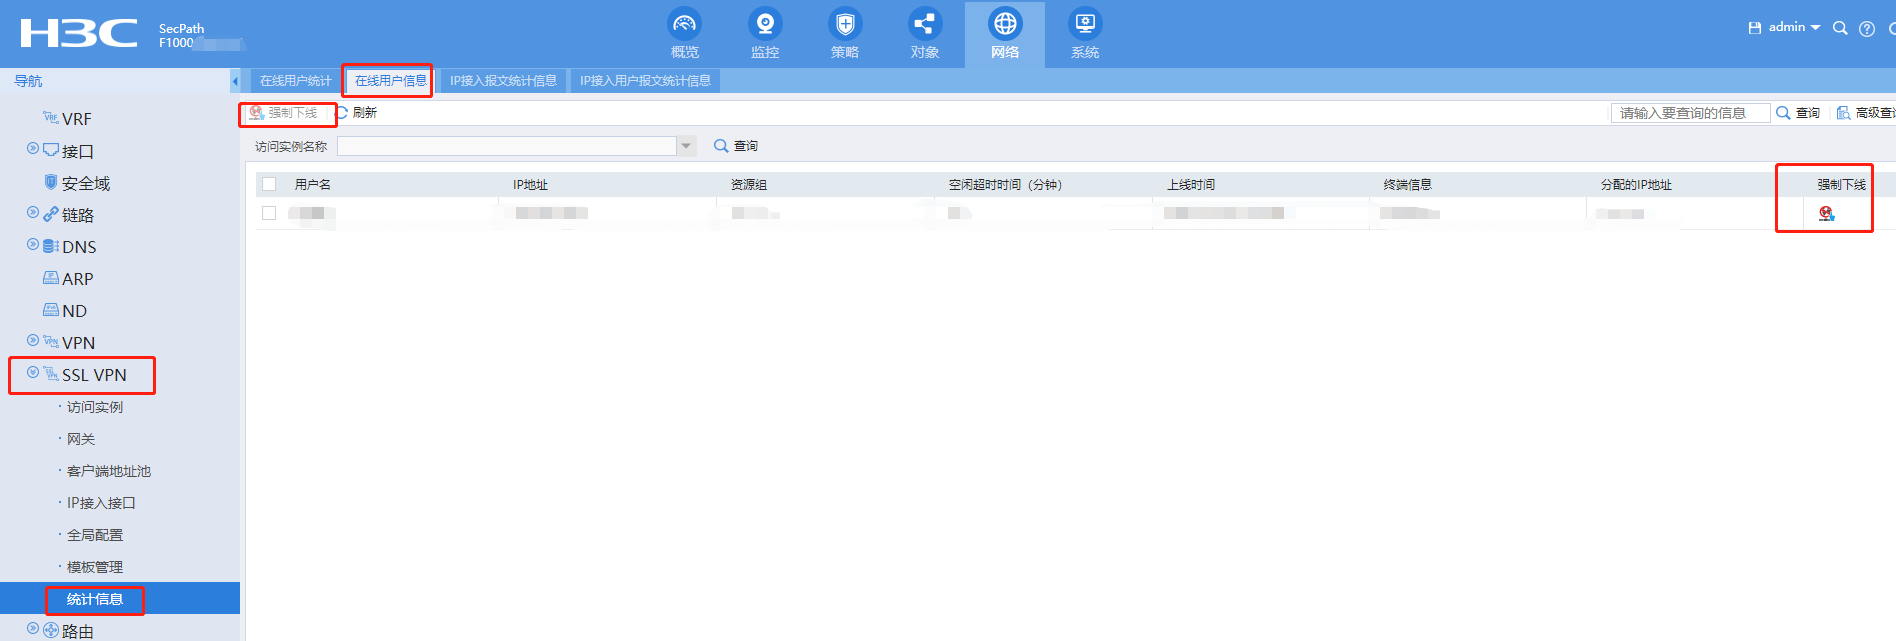This screenshot has height=641, width=1896.
Task: Click the save icon beside admin
Action: pos(1755,28)
